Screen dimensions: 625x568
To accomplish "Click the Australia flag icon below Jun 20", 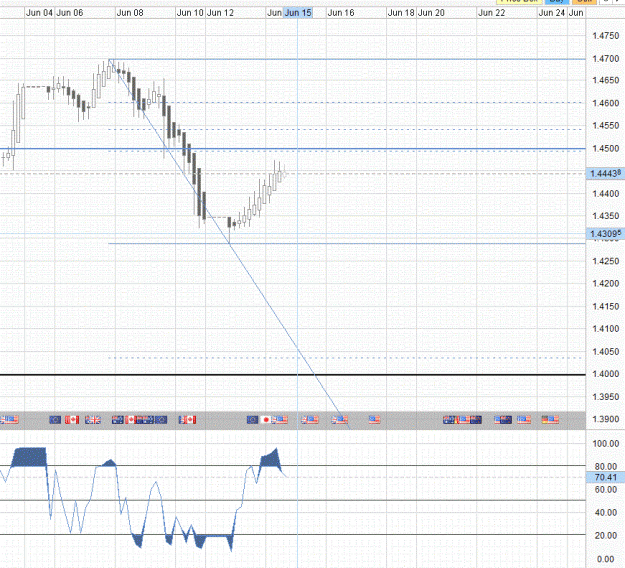I will 449,420.
